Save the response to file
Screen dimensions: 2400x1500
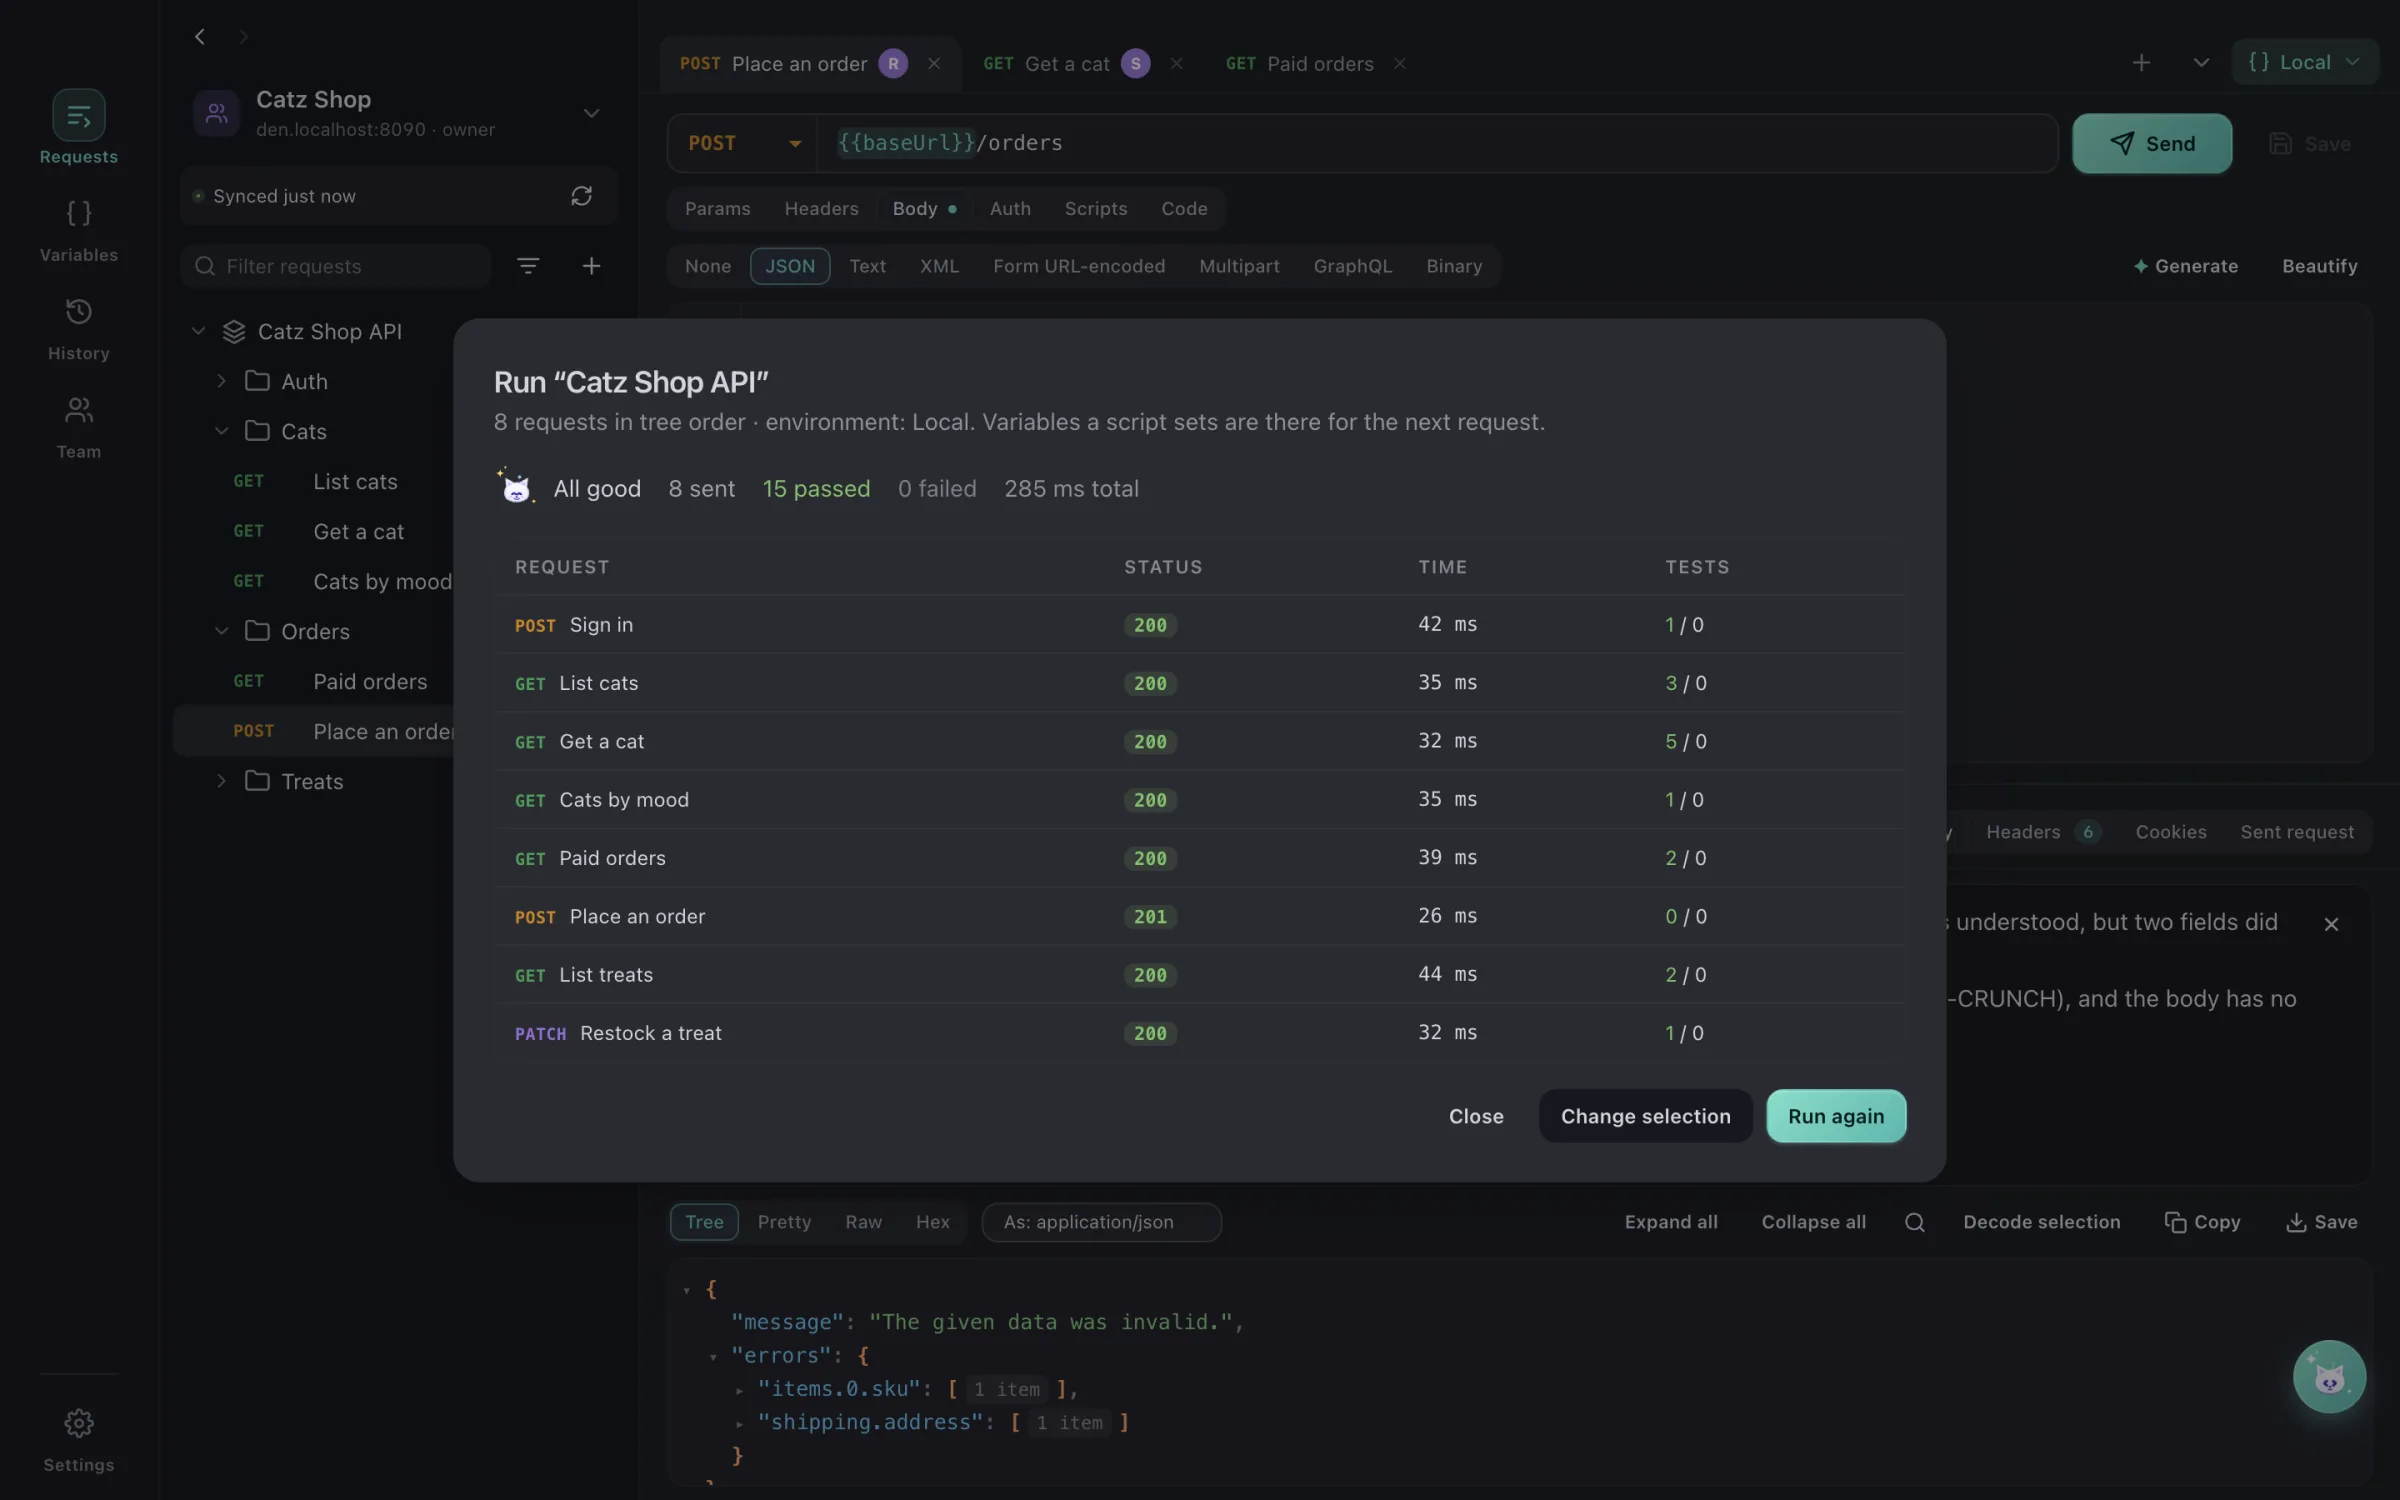(x=2321, y=1222)
